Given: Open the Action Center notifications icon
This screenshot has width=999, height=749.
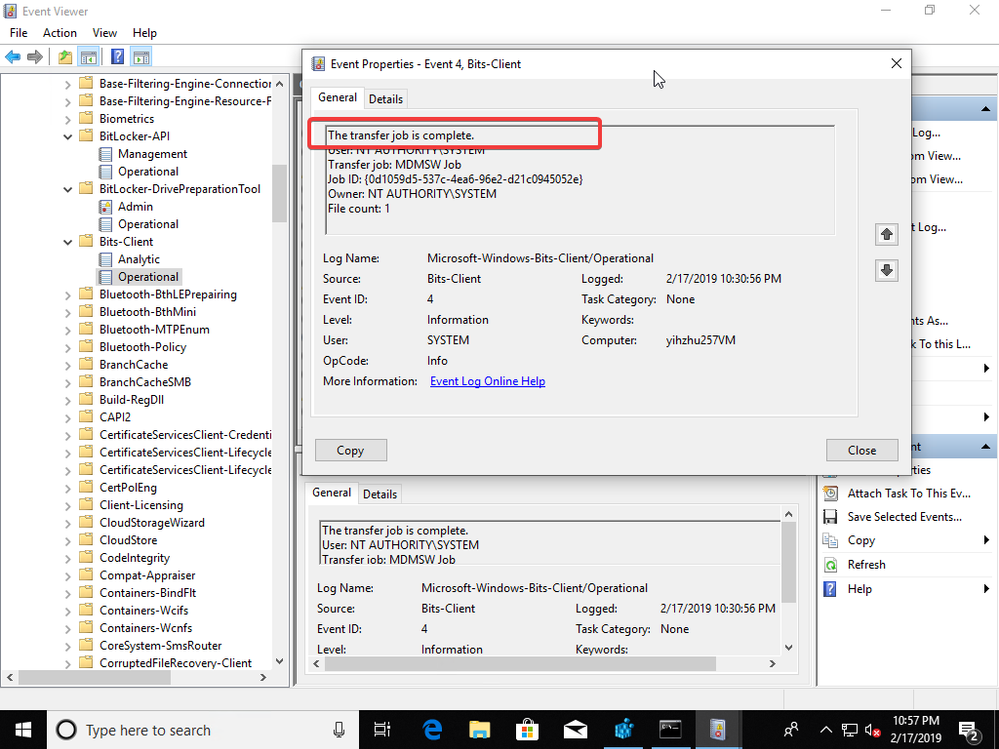Looking at the screenshot, I should click(x=968, y=730).
